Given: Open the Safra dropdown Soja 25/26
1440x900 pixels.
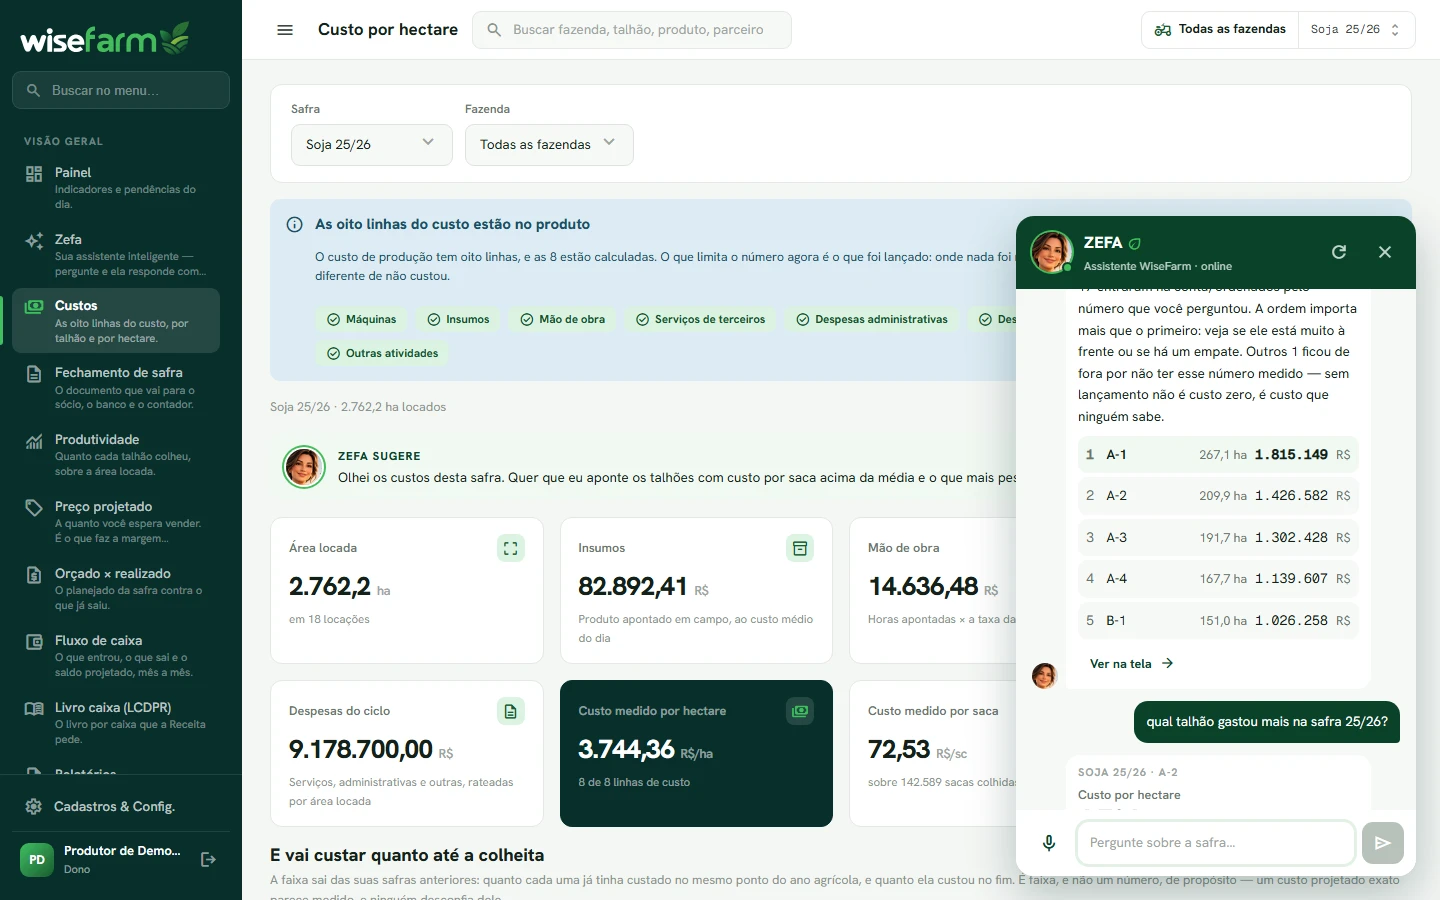Looking at the screenshot, I should [x=372, y=145].
